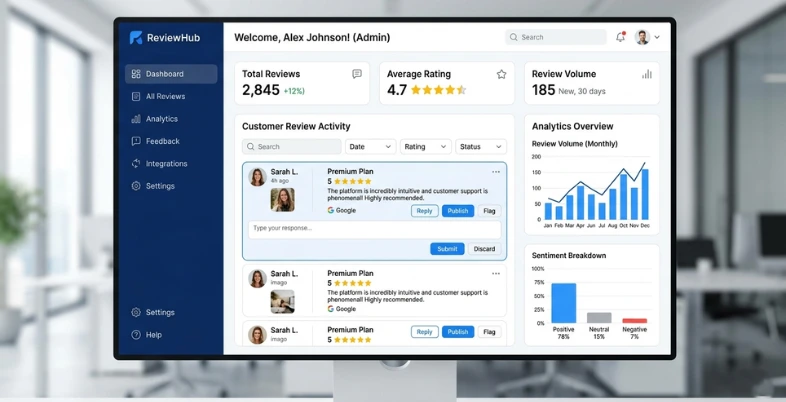
Task: Submit the review response
Action: click(x=447, y=249)
